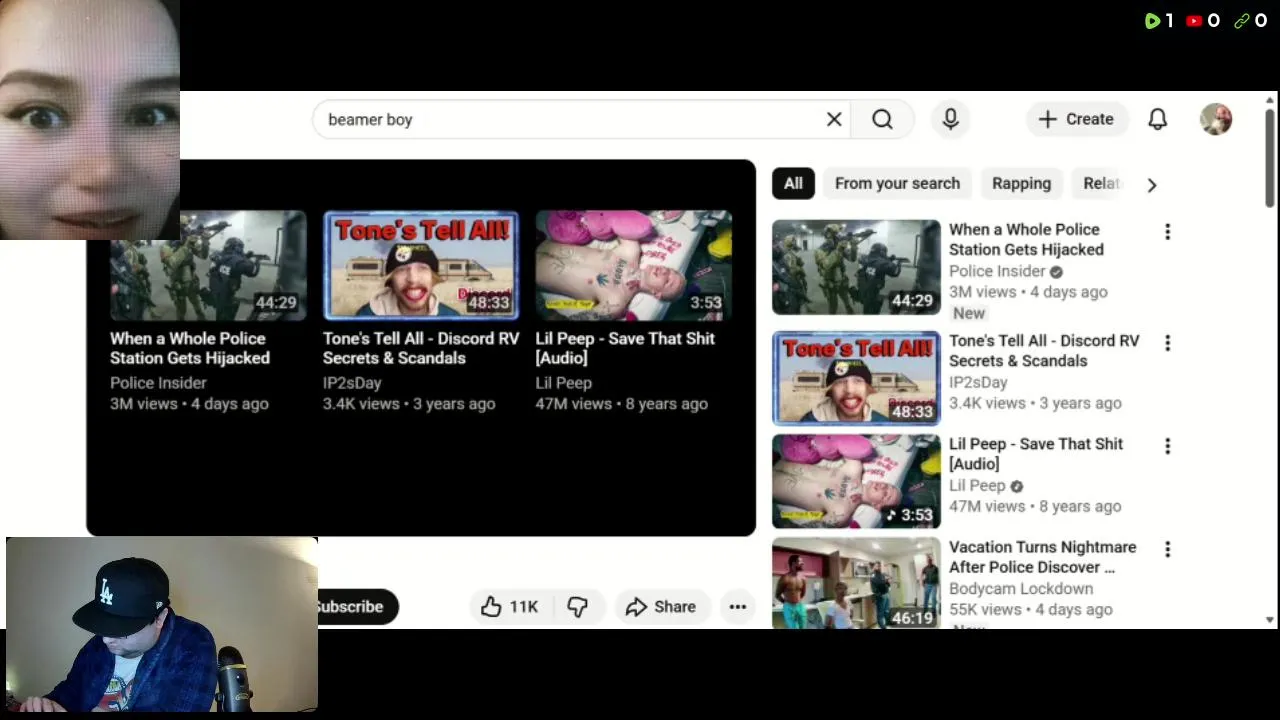The height and width of the screenshot is (720, 1280).
Task: Click end-screen 'Lil Peep' channel text
Action: [x=564, y=383]
